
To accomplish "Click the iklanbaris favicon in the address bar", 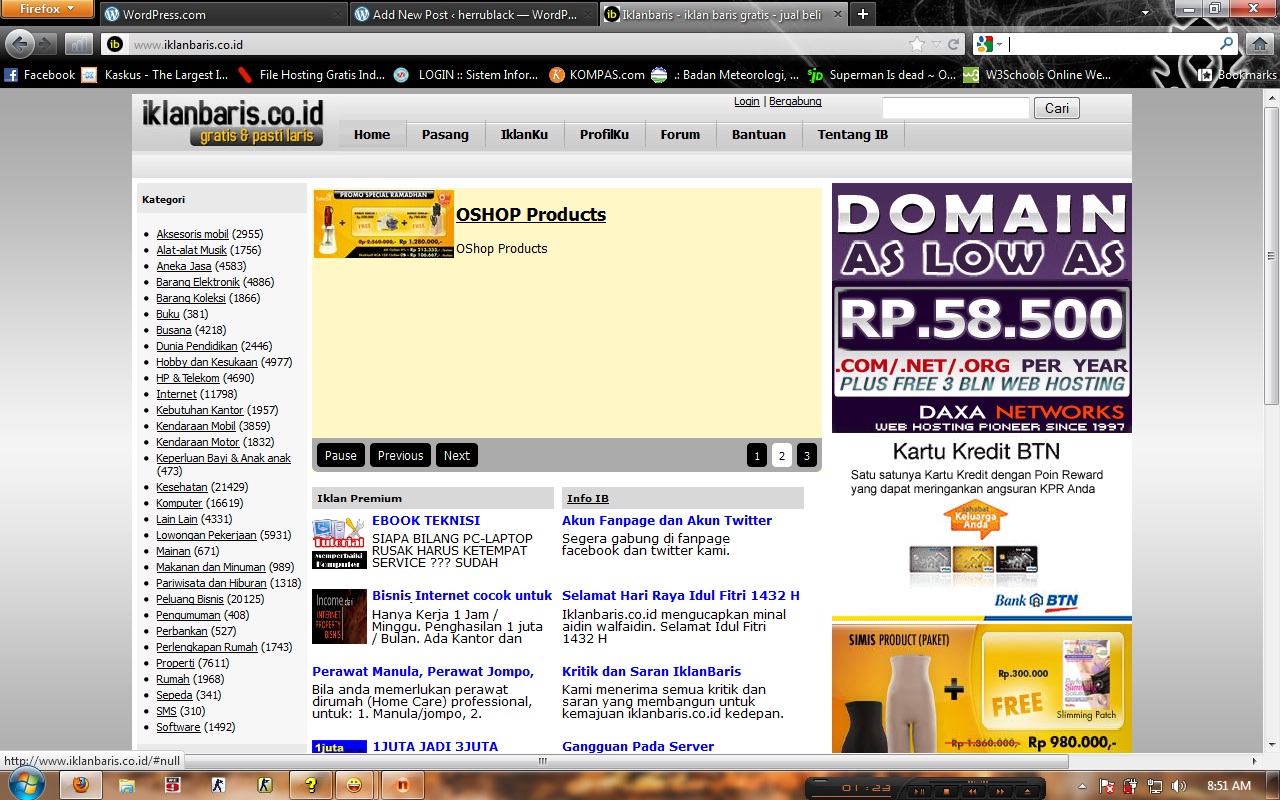I will [113, 44].
